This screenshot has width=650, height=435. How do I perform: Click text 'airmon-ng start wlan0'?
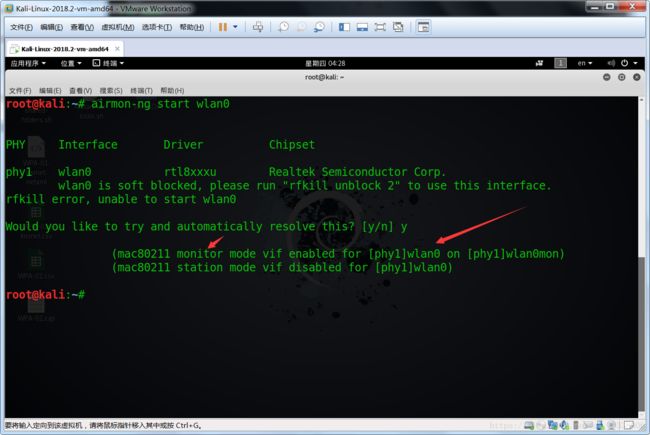click(x=160, y=104)
